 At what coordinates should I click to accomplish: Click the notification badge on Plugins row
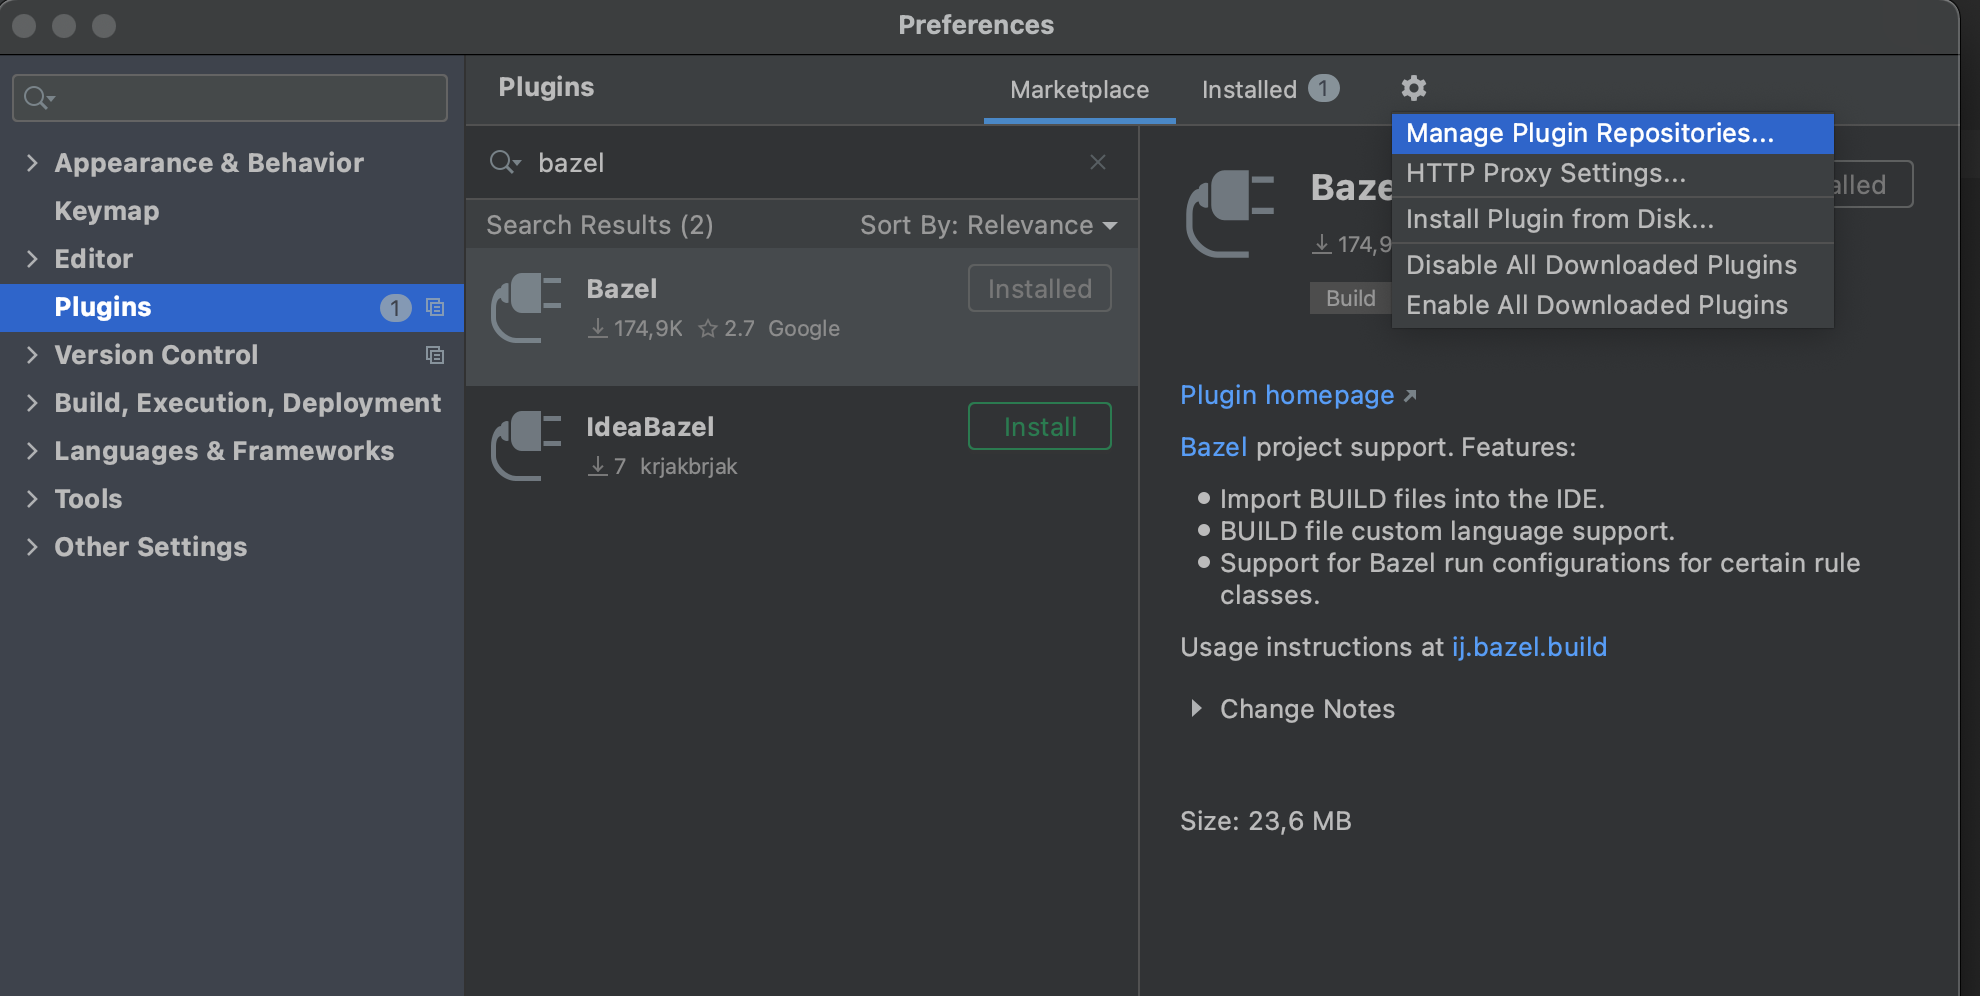tap(395, 307)
